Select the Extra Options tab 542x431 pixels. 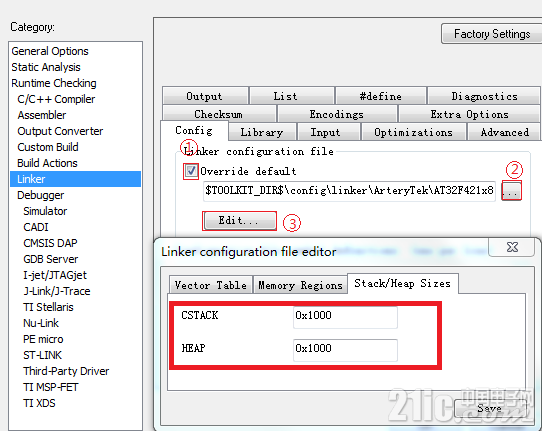[469, 114]
